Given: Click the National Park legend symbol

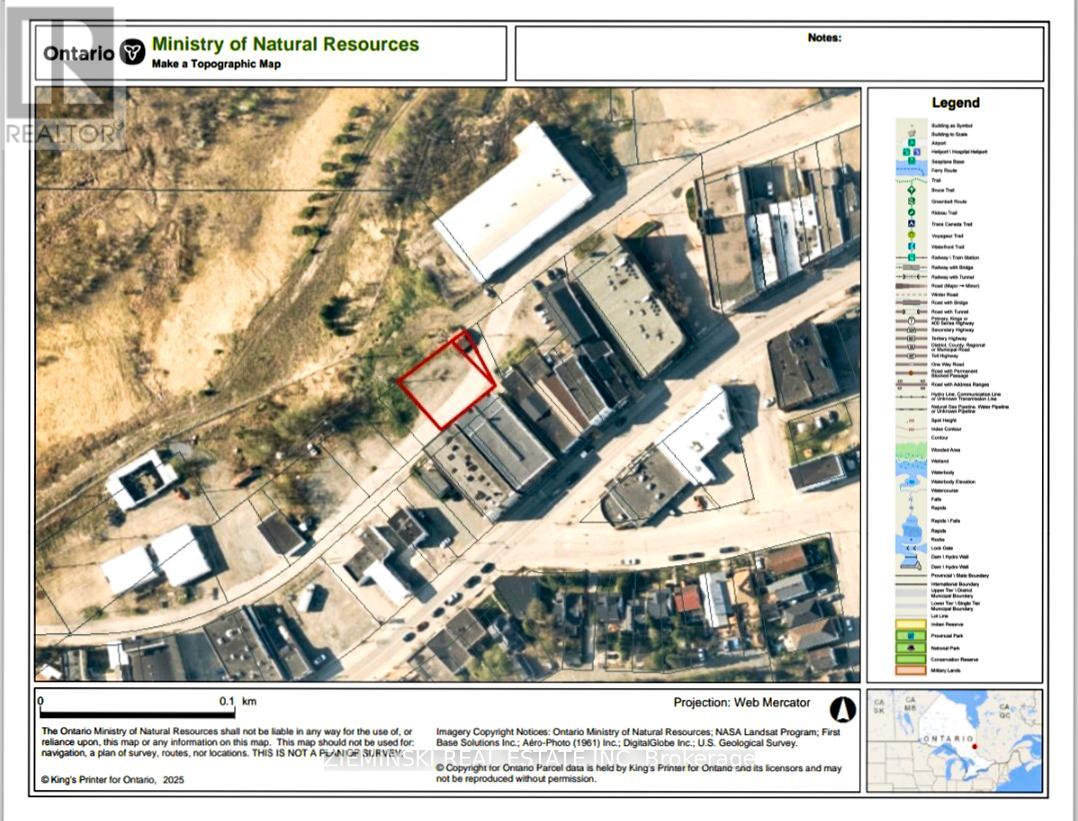Looking at the screenshot, I should [911, 647].
